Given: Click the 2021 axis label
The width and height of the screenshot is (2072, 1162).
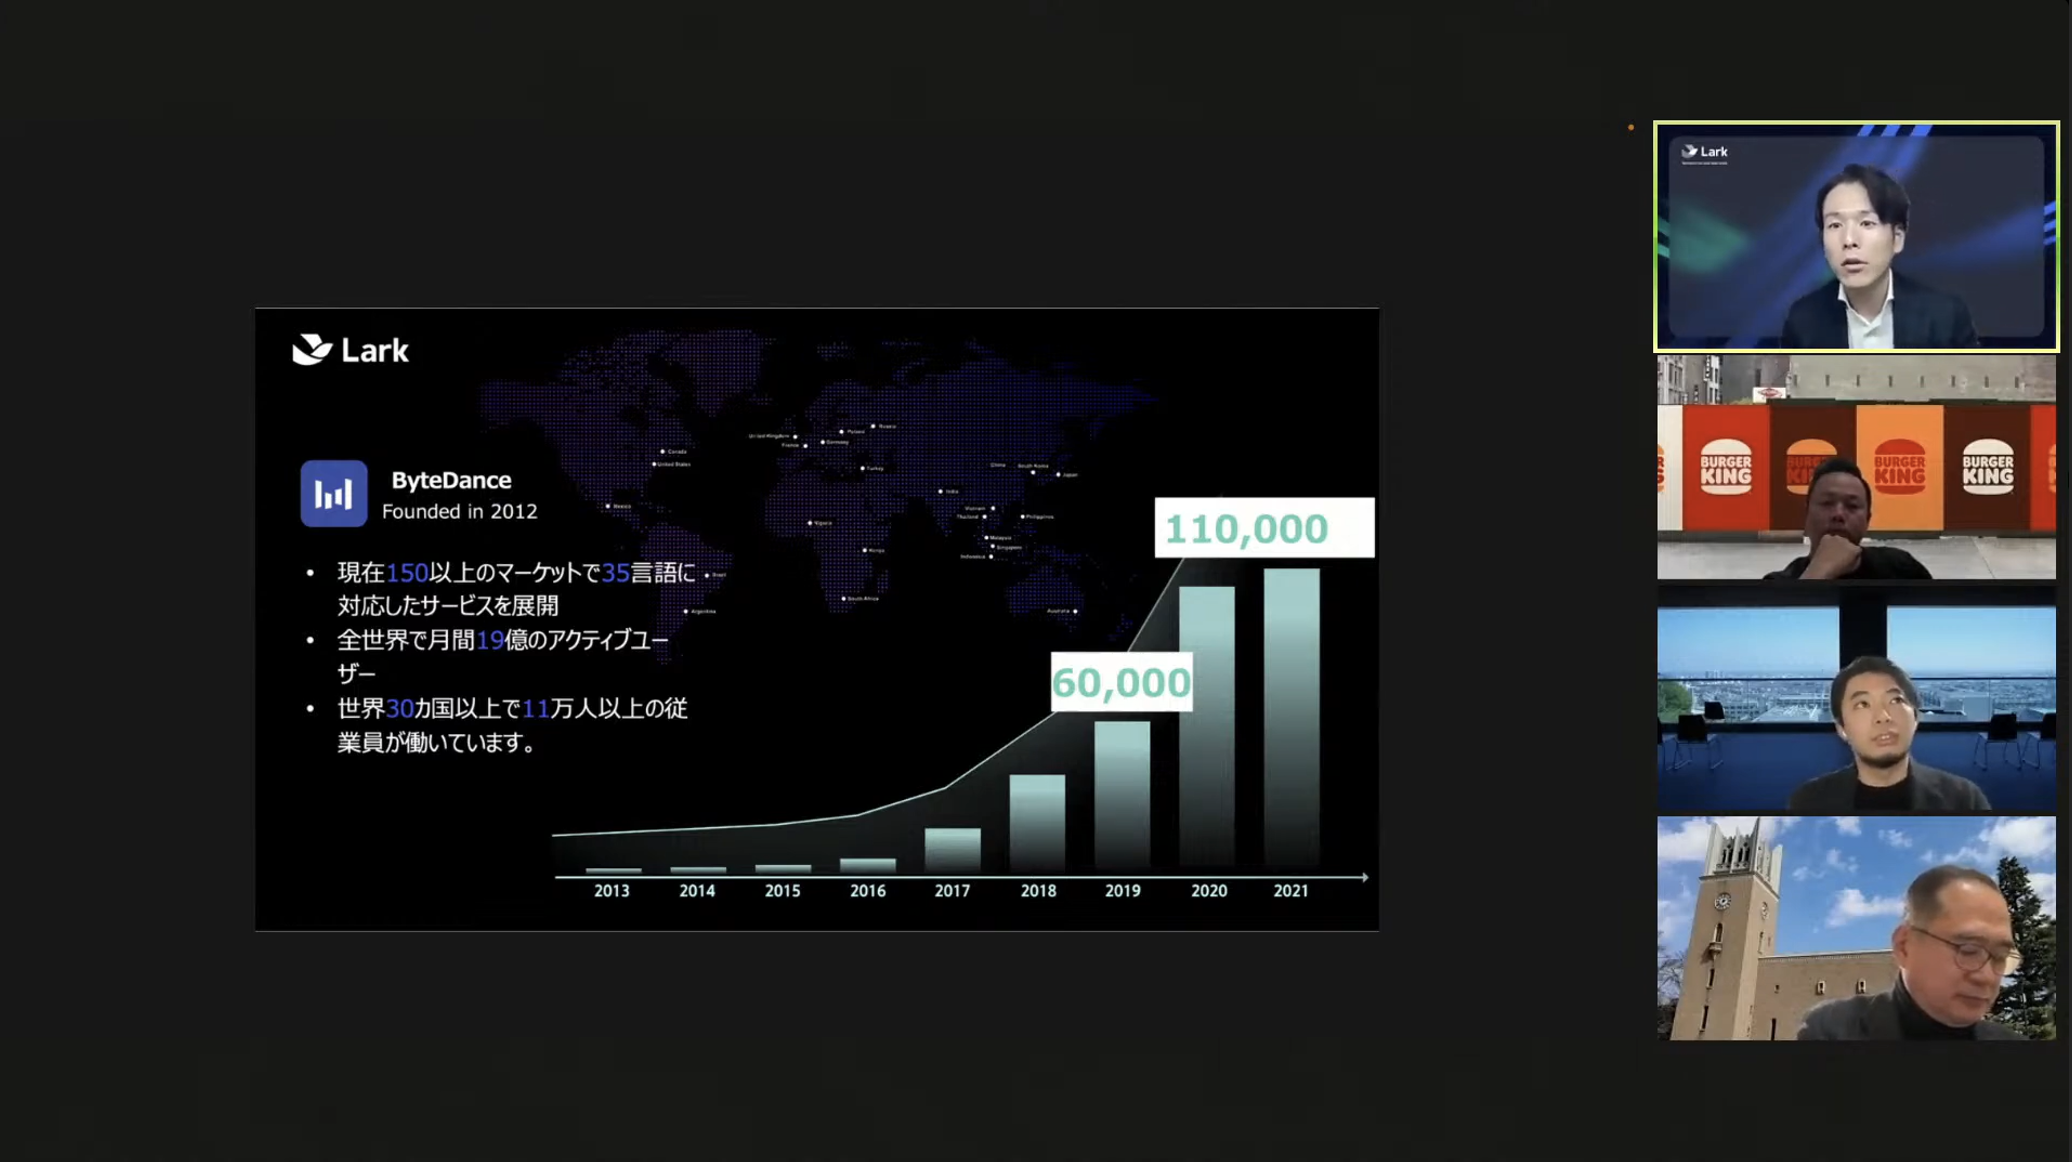Looking at the screenshot, I should [x=1291, y=890].
